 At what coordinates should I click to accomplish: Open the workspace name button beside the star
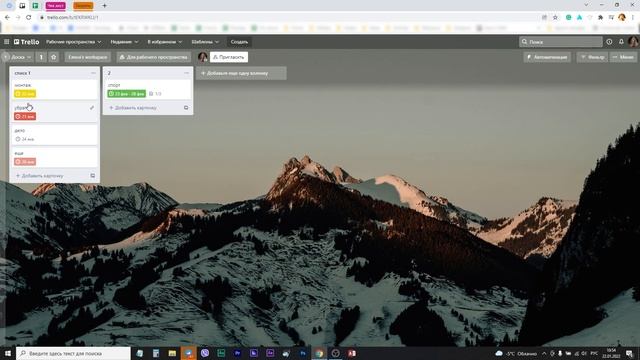(x=87, y=57)
